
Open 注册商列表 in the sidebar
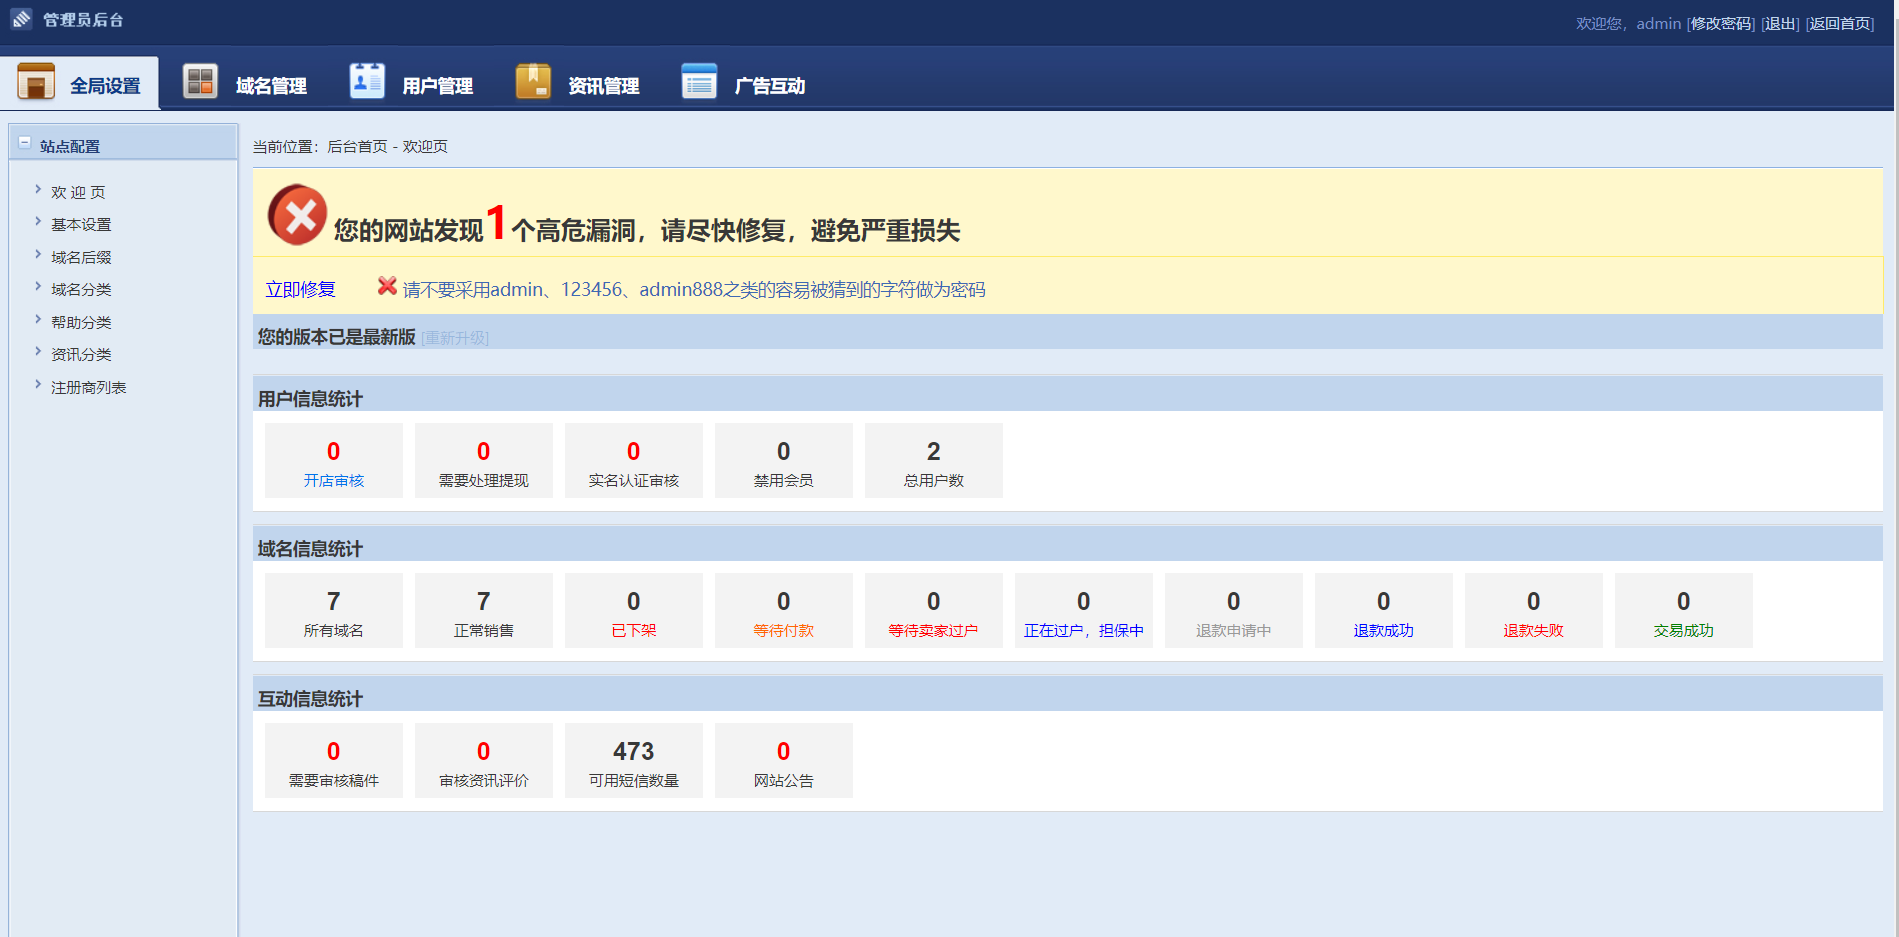(88, 388)
